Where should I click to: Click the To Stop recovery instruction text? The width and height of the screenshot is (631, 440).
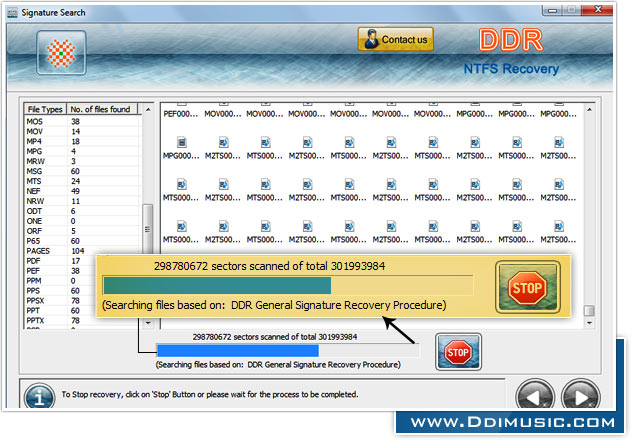point(210,395)
